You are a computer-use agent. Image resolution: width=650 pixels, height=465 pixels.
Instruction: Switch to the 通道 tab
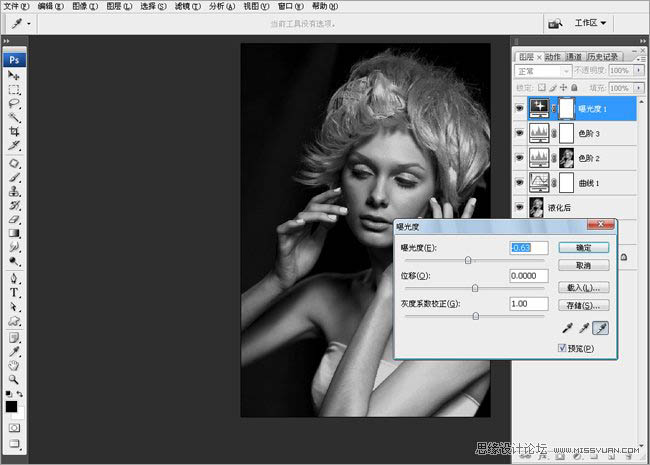pos(575,56)
